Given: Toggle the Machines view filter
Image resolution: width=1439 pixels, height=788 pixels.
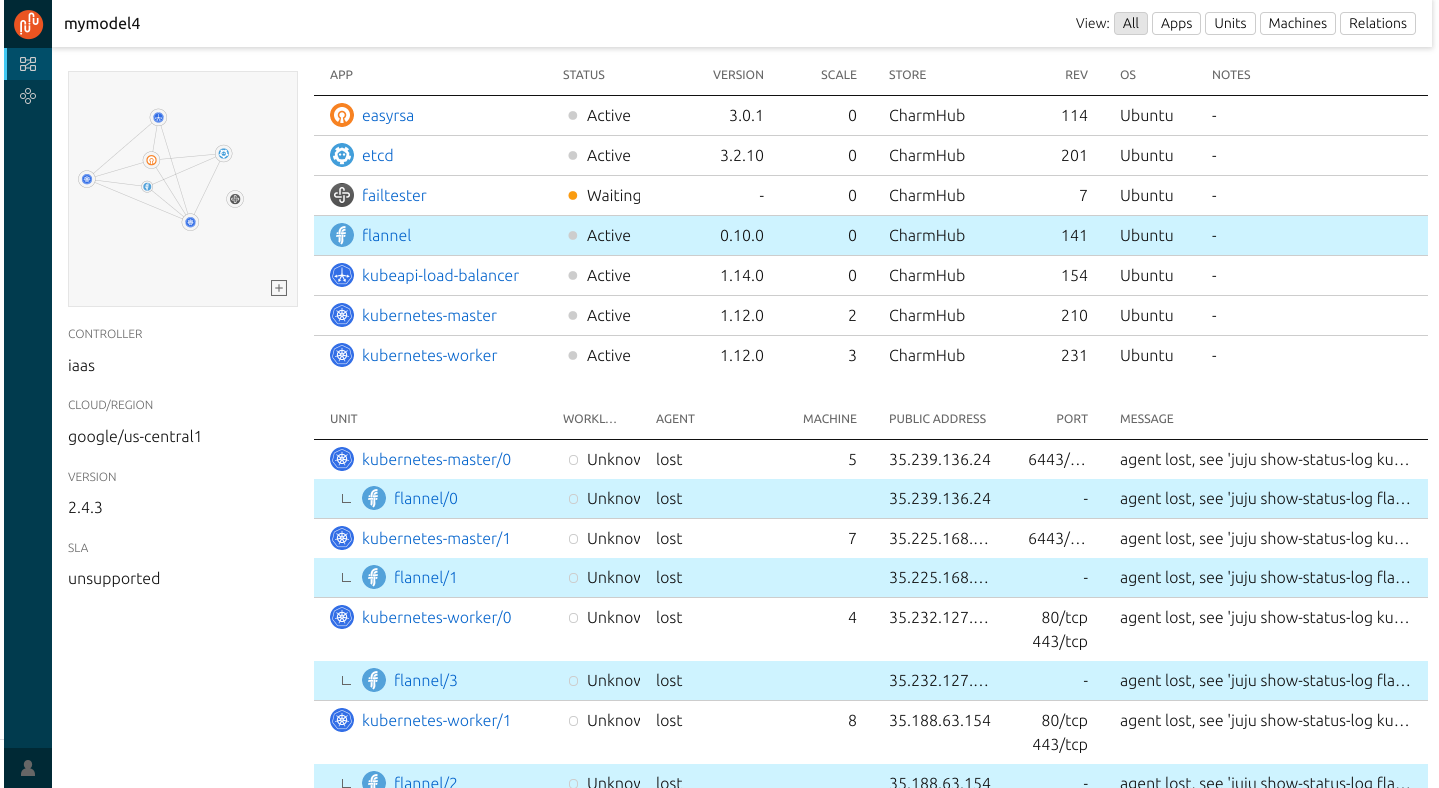Looking at the screenshot, I should click(x=1297, y=23).
